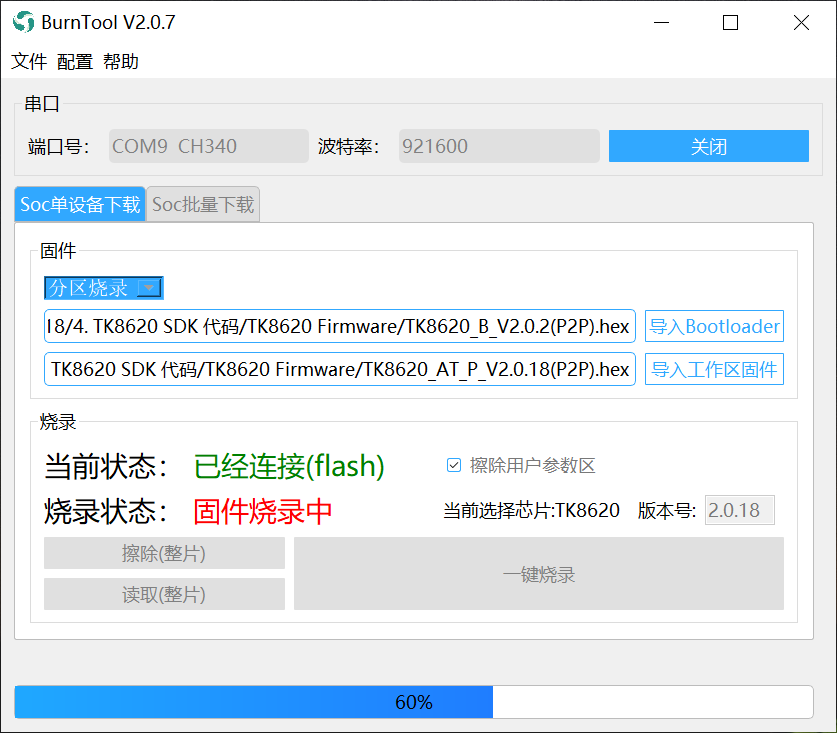Expand the 分区烧录 mode dropdown
Screen dimensions: 837x733
pos(104,288)
